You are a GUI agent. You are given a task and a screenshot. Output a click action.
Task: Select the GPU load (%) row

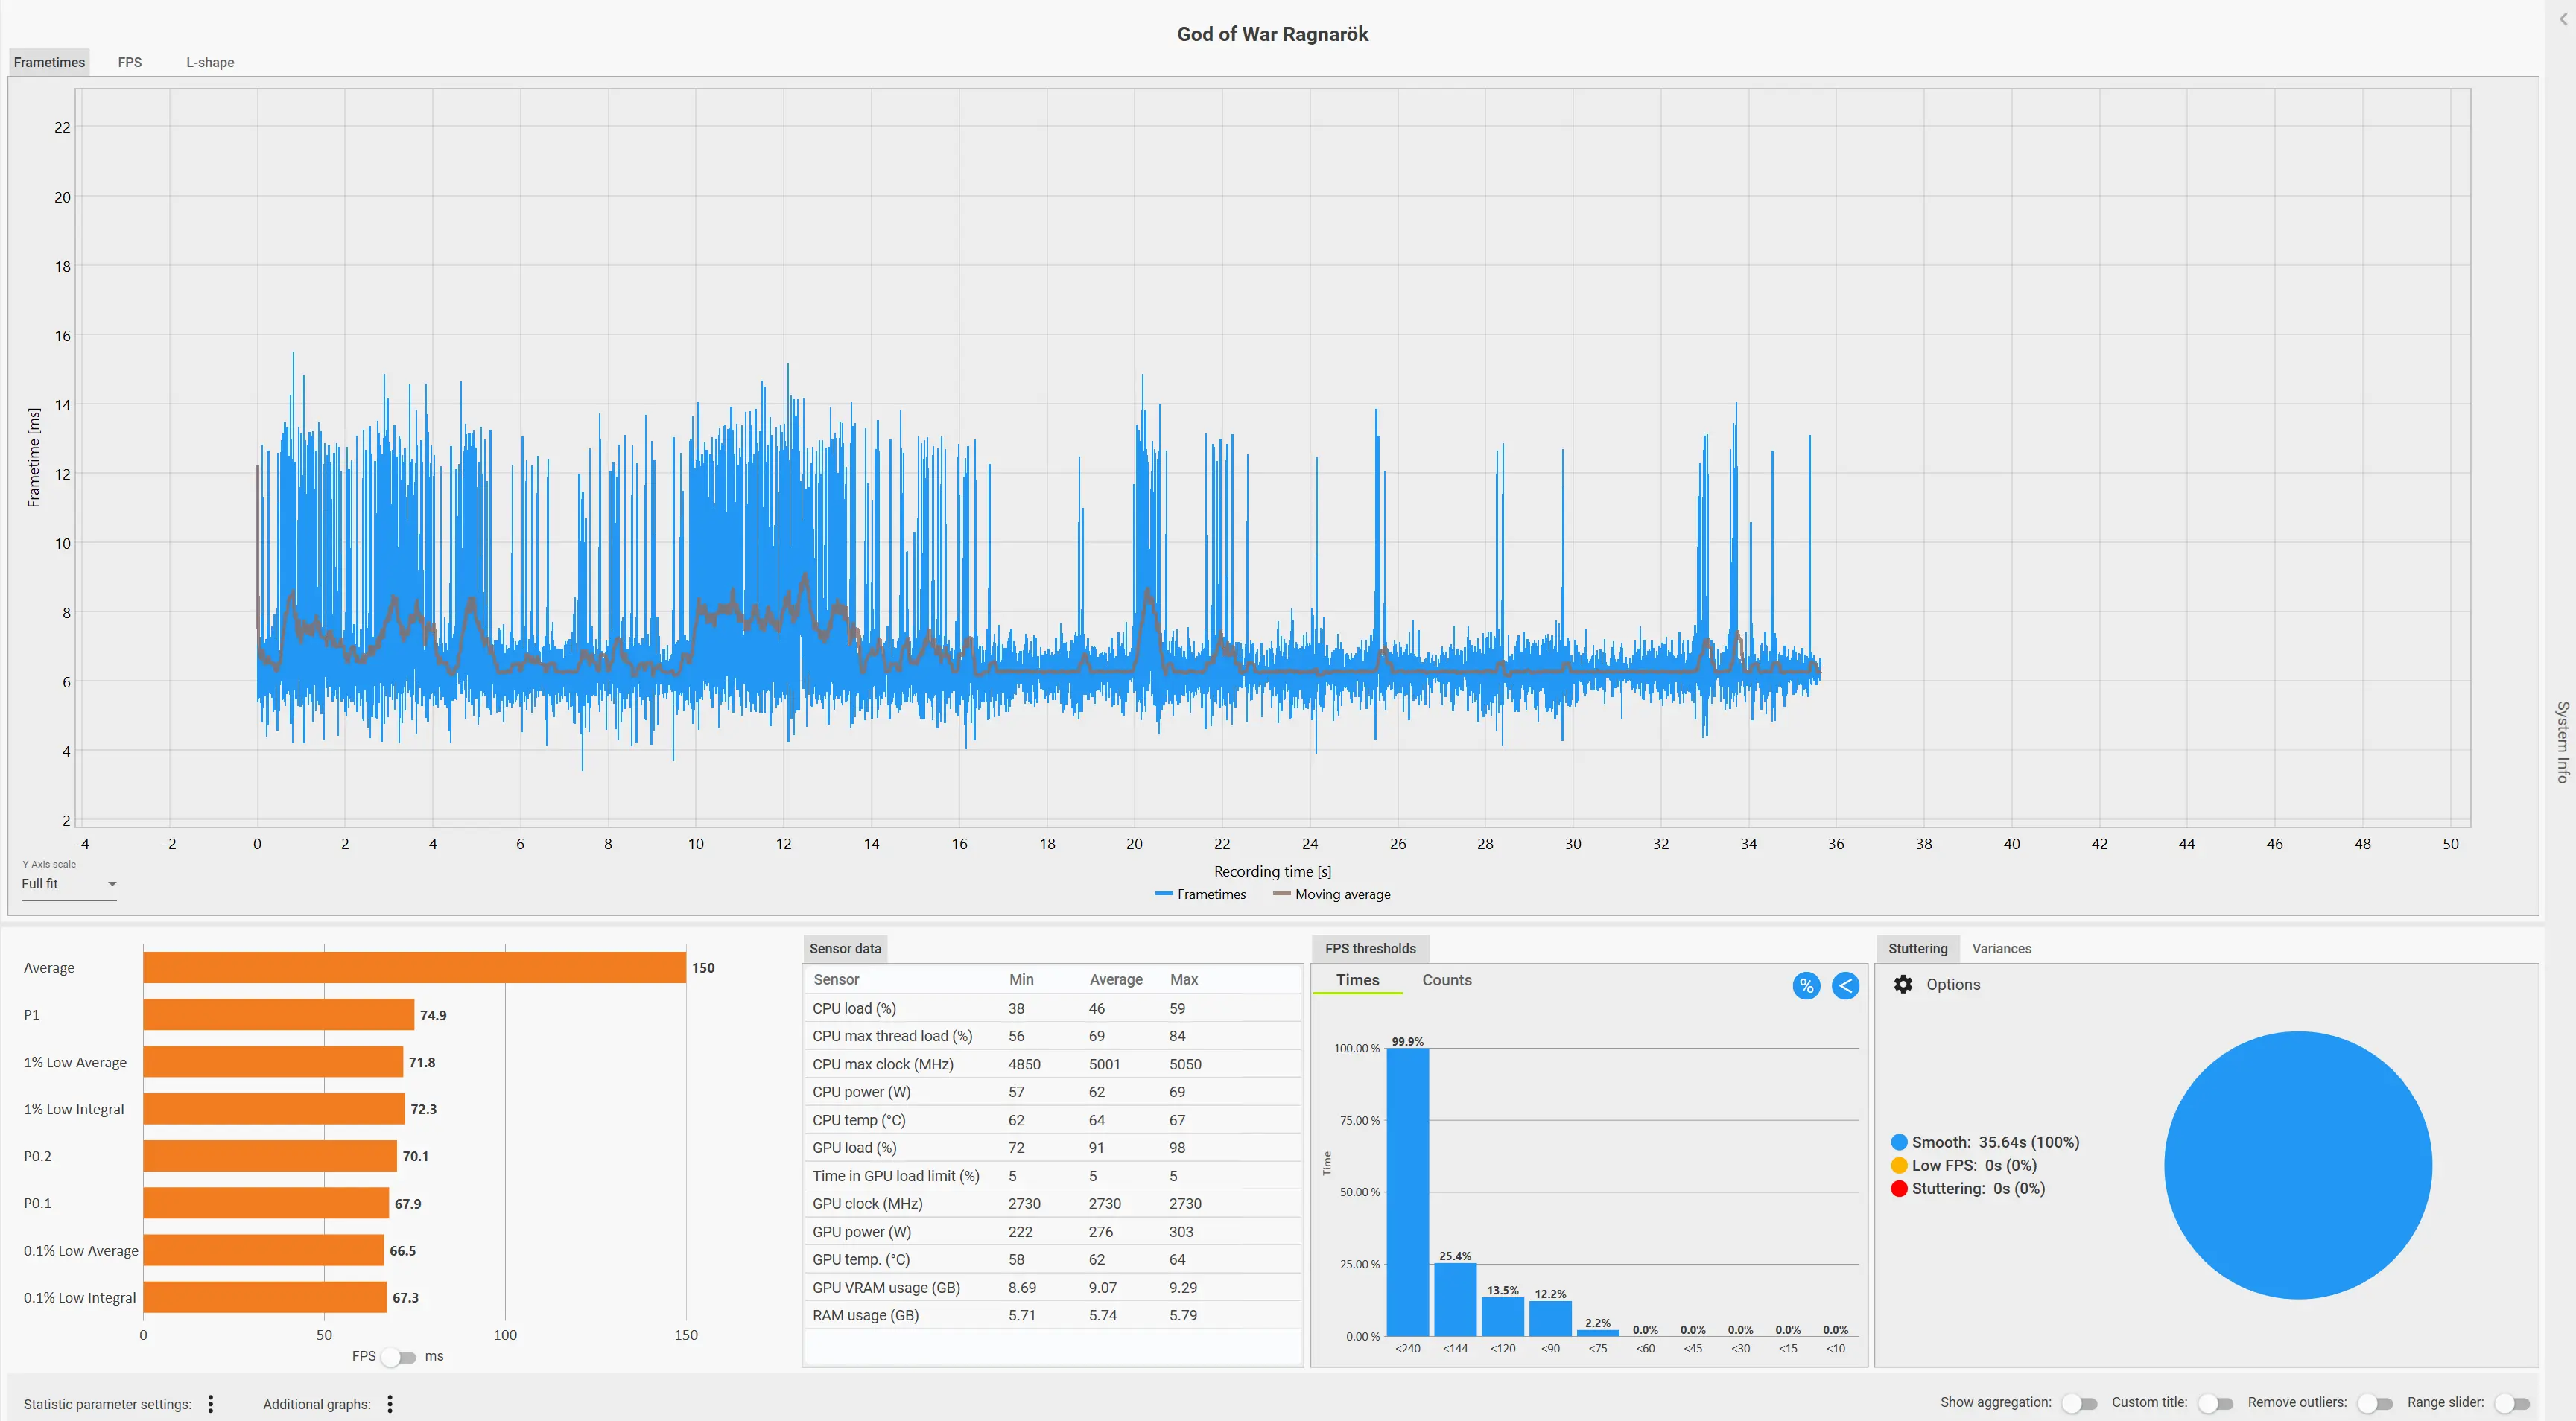click(x=1053, y=1148)
